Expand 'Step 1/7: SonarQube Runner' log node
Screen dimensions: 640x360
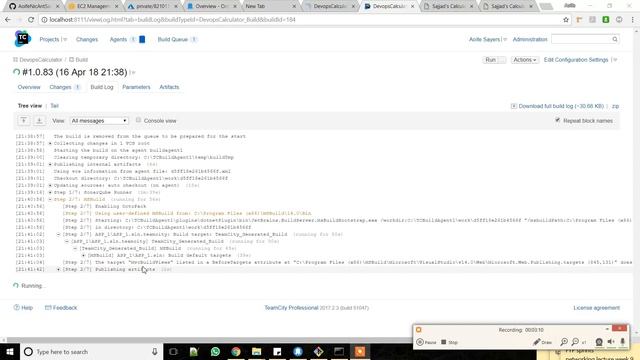coord(50,192)
